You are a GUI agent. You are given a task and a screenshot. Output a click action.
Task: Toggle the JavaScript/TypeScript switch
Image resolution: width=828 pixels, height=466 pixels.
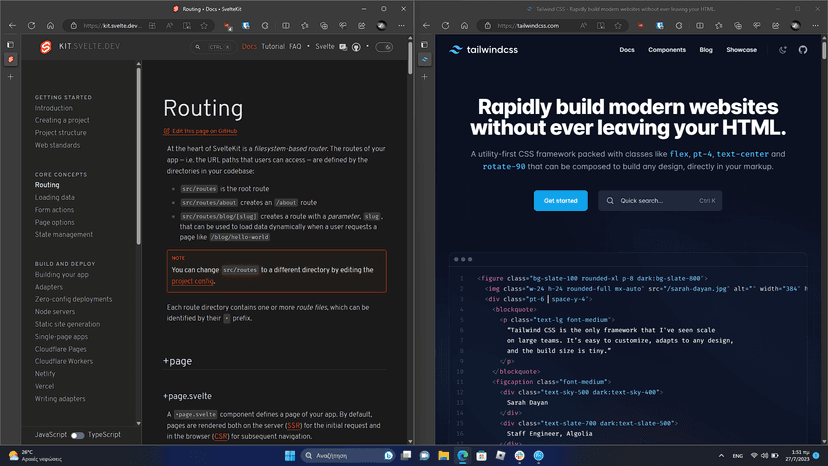click(77, 436)
